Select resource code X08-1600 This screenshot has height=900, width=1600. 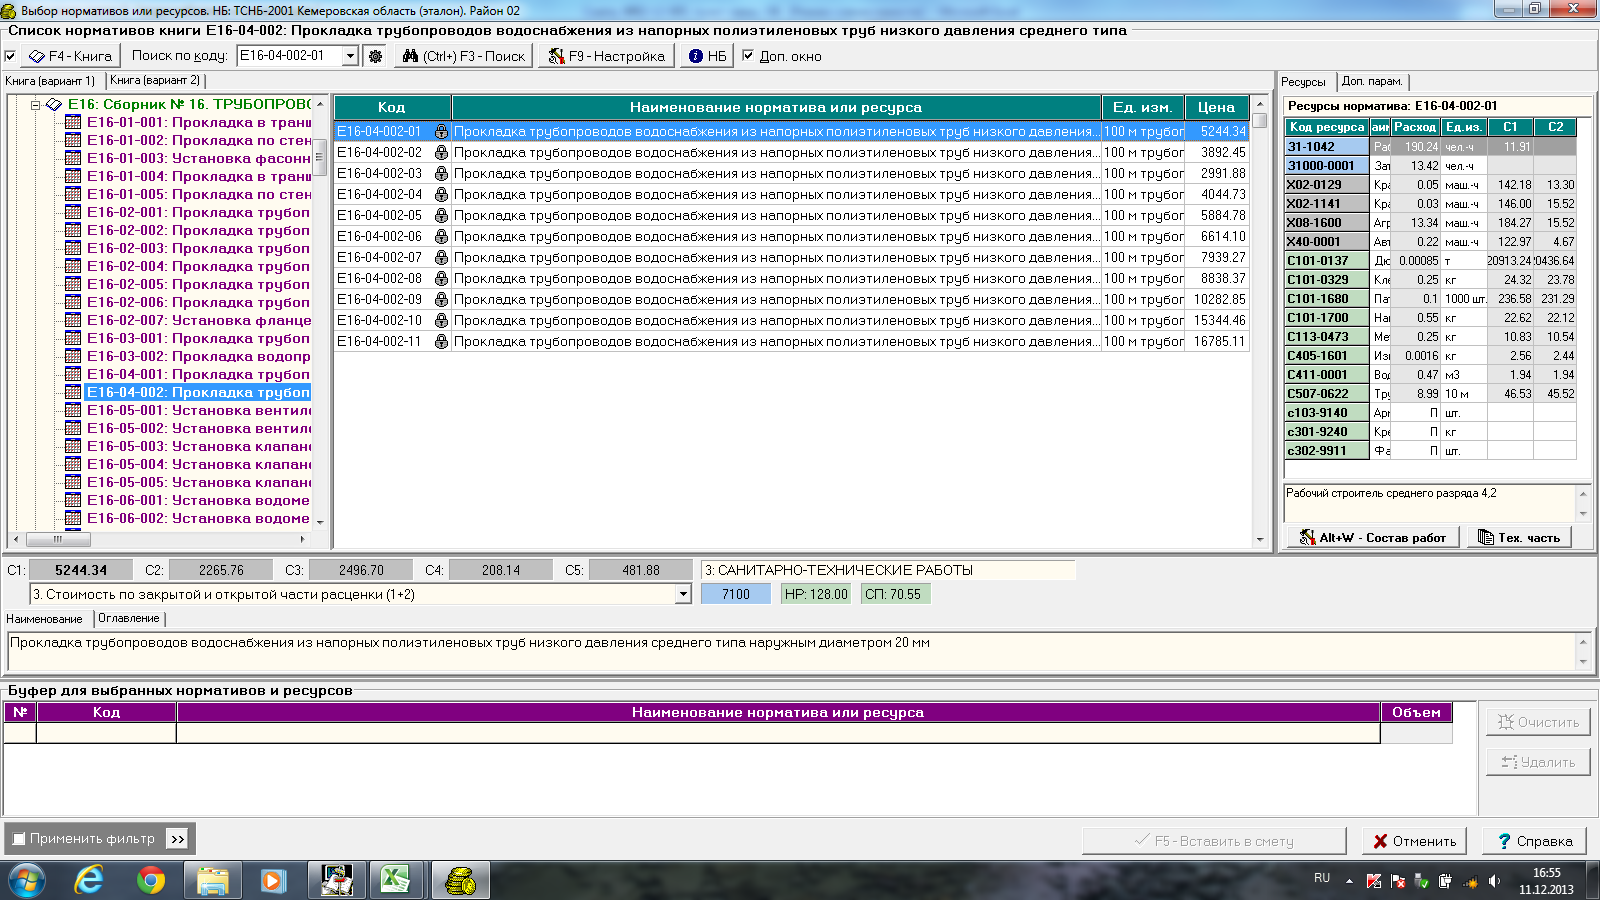click(x=1326, y=222)
